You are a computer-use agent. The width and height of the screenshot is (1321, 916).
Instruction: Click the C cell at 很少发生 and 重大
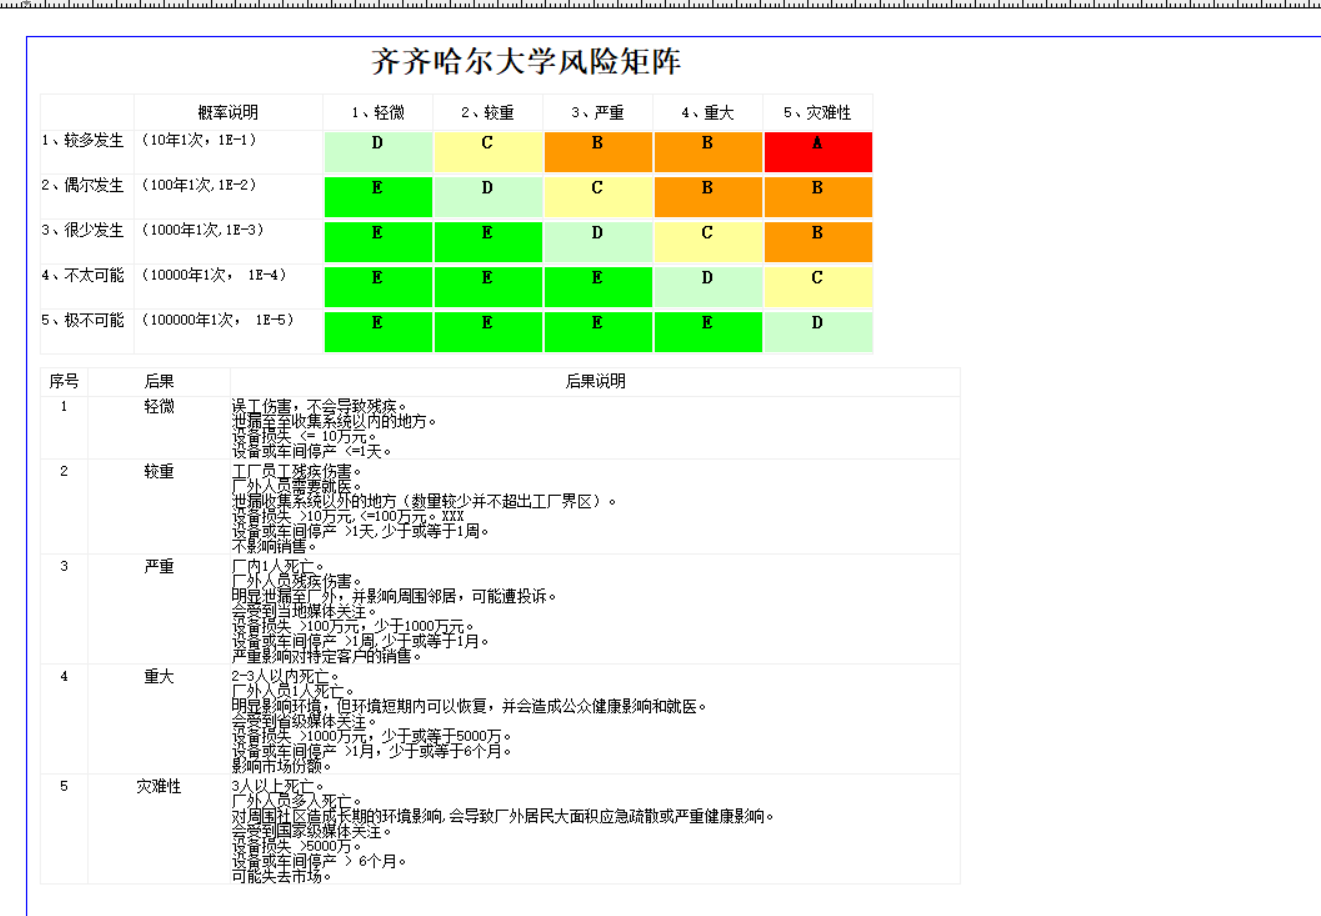708,242
